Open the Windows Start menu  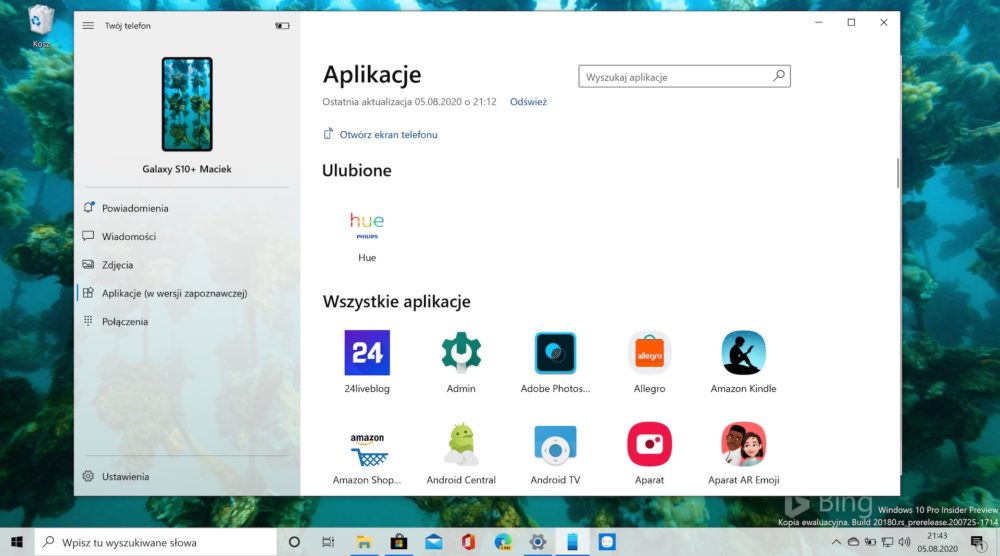click(17, 542)
